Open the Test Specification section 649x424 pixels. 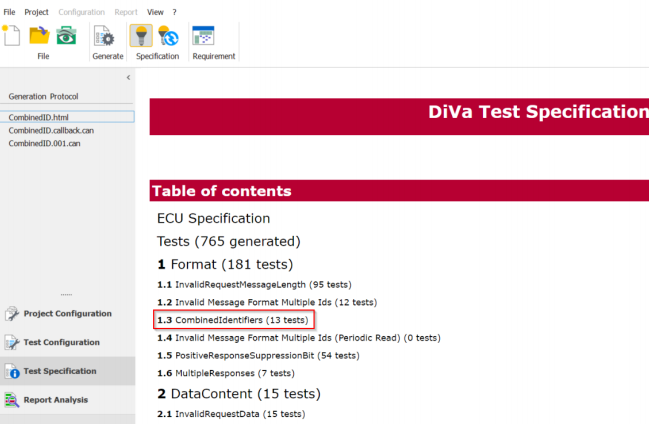pyautogui.click(x=67, y=371)
